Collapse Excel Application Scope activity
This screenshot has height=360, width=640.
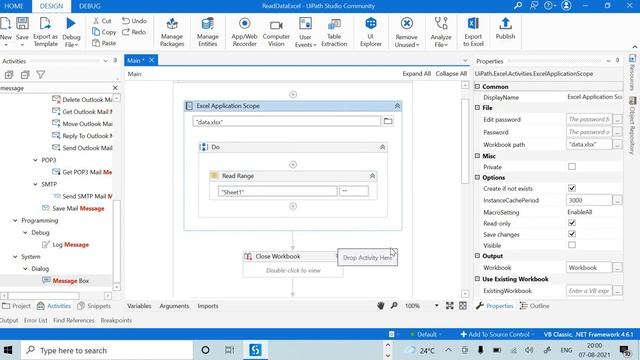(x=397, y=106)
